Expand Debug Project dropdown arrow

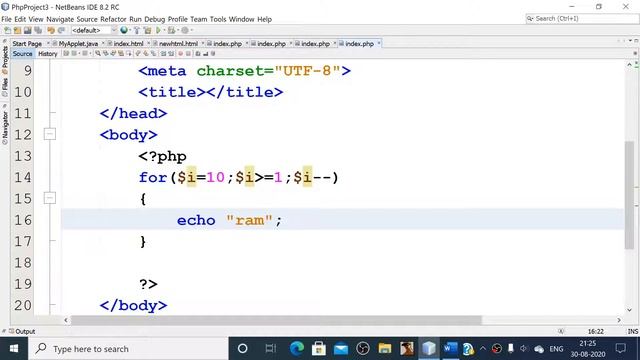coord(178,30)
